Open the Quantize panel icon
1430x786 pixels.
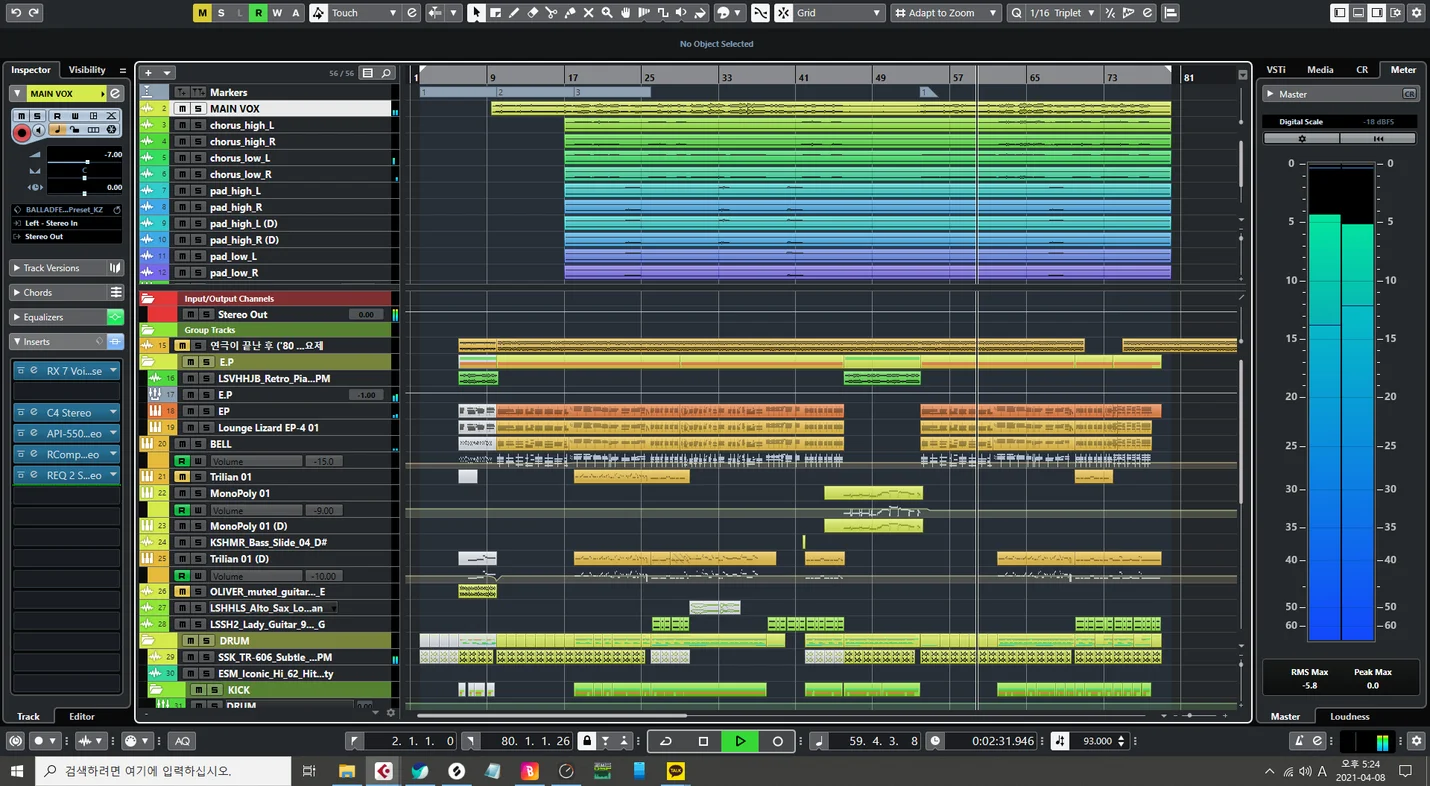pyautogui.click(x=1148, y=13)
